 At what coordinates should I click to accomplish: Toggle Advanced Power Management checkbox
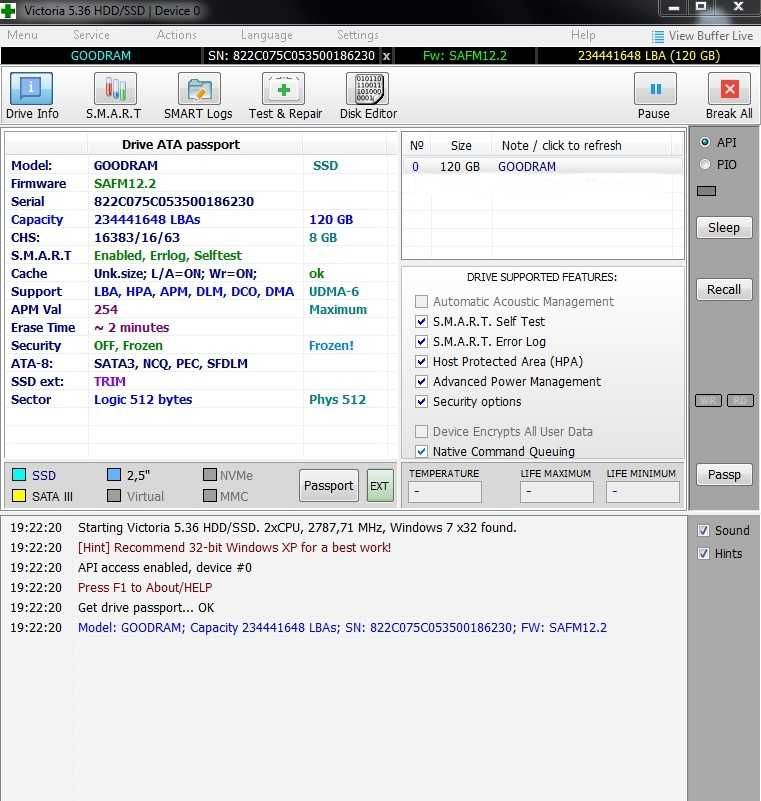coord(421,382)
